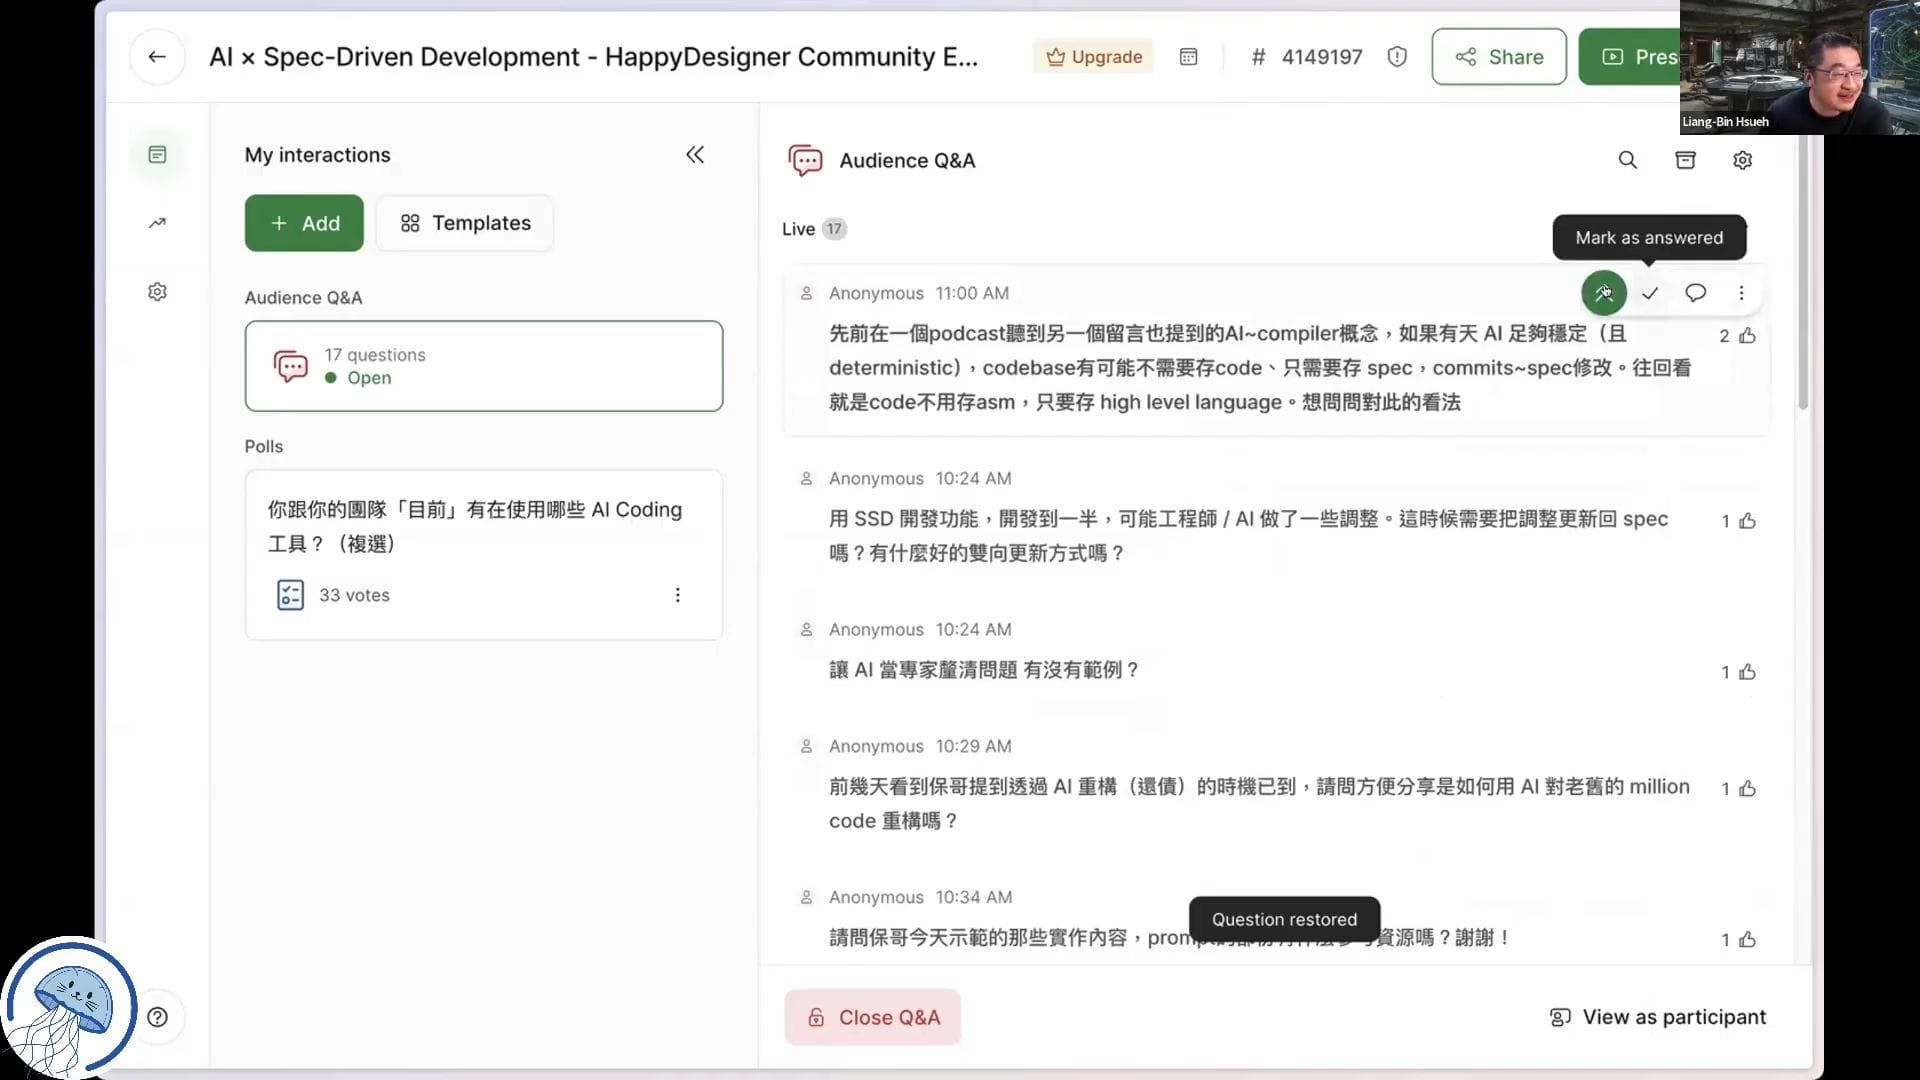Search the Audience Q&A questions
This screenshot has height=1080, width=1920.
pyautogui.click(x=1628, y=160)
